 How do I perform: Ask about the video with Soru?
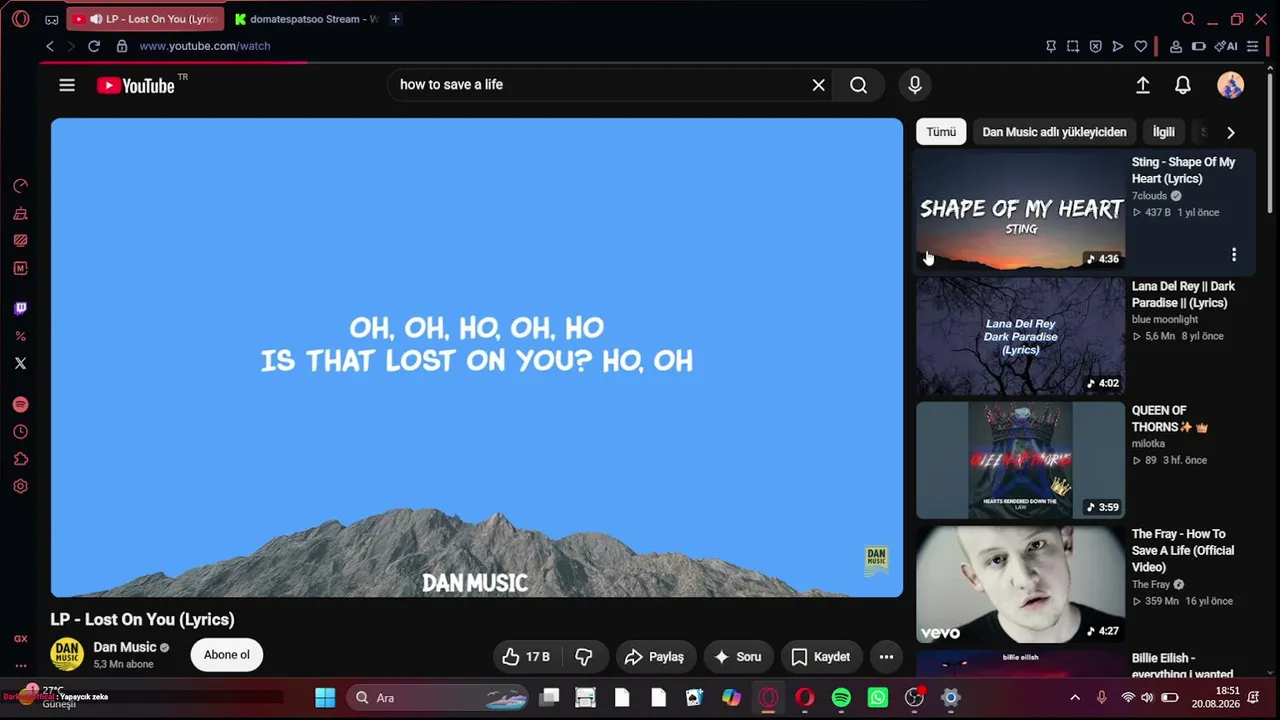pos(737,657)
